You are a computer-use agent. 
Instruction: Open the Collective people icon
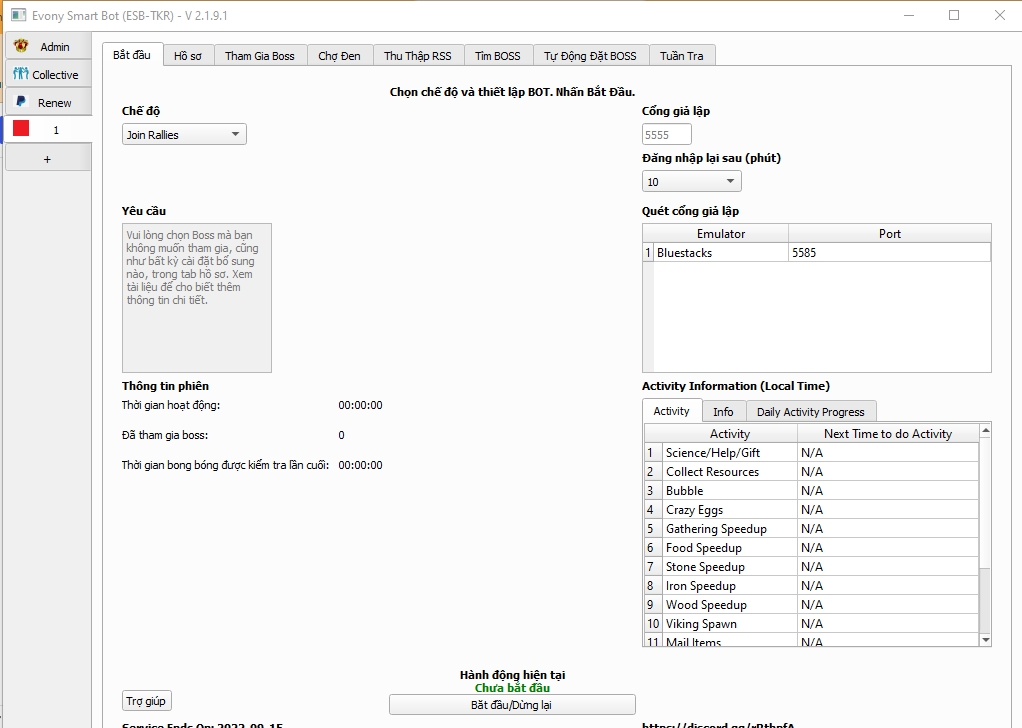coord(20,75)
